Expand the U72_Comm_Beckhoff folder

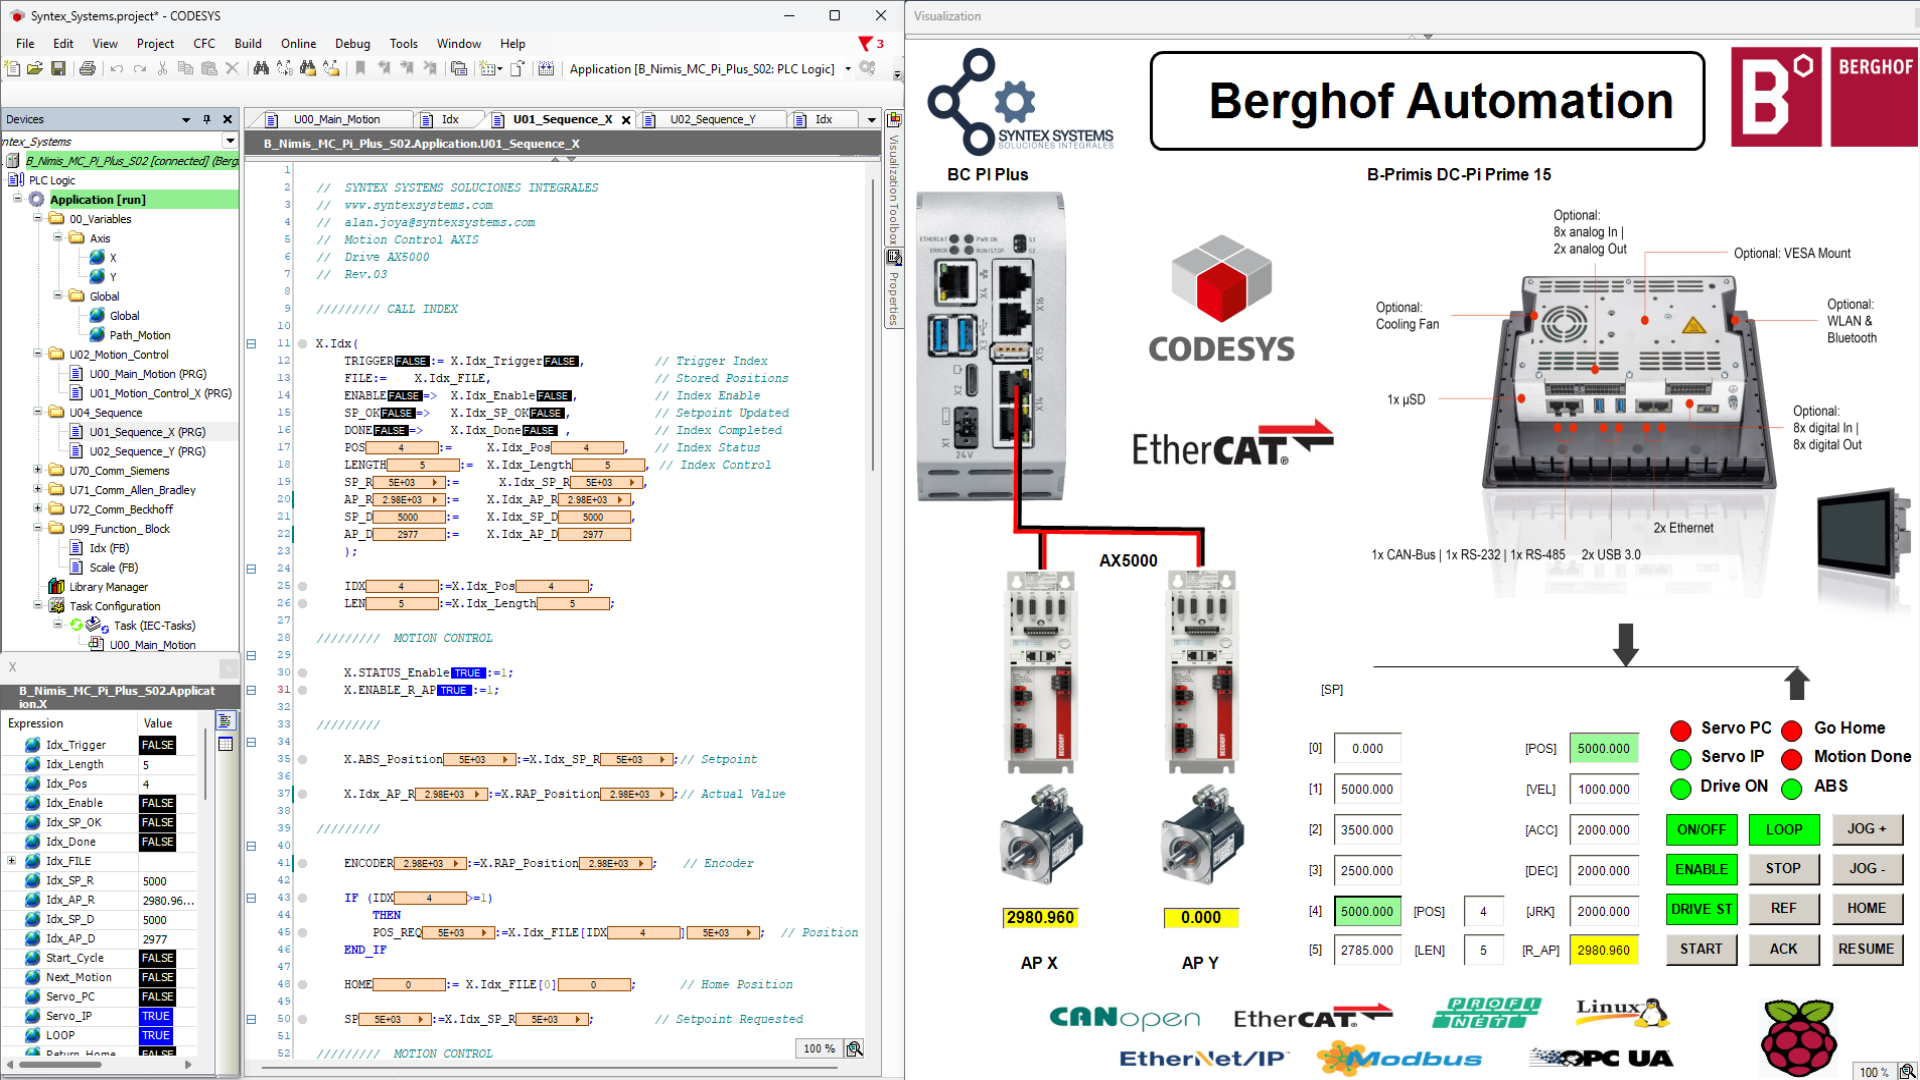tap(38, 509)
